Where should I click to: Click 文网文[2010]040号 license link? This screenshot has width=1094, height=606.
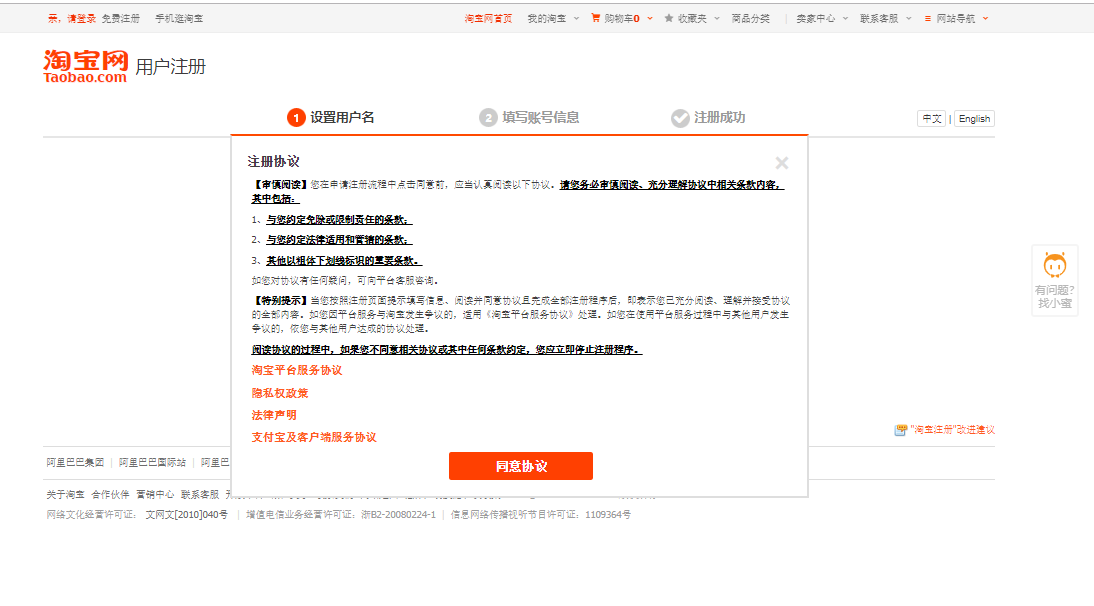pos(186,515)
